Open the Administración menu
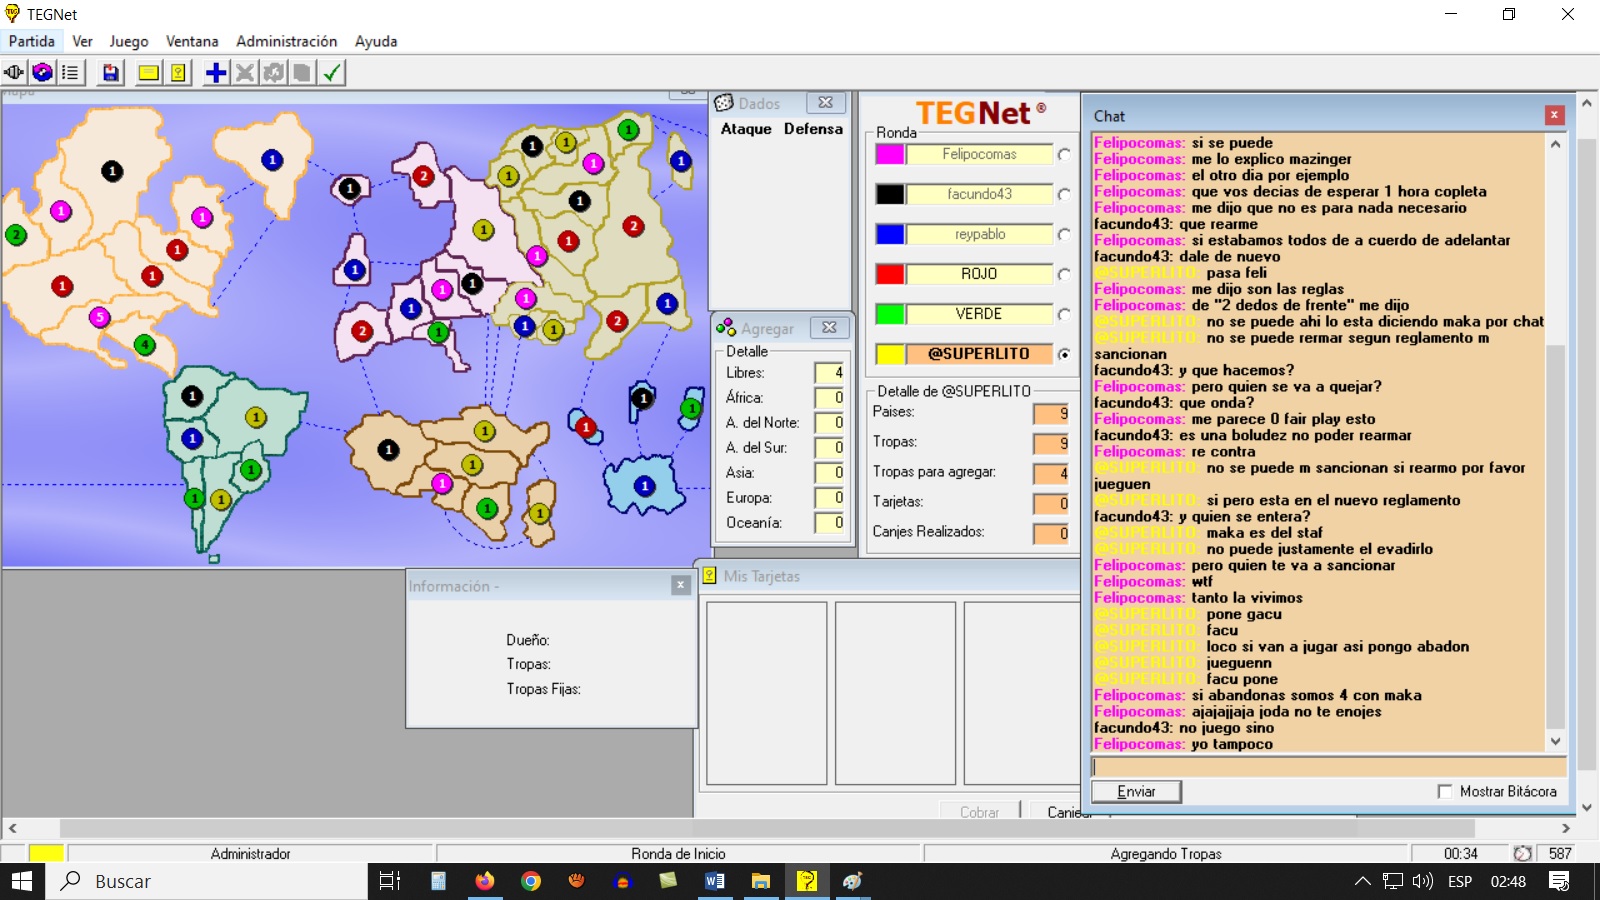 286,41
